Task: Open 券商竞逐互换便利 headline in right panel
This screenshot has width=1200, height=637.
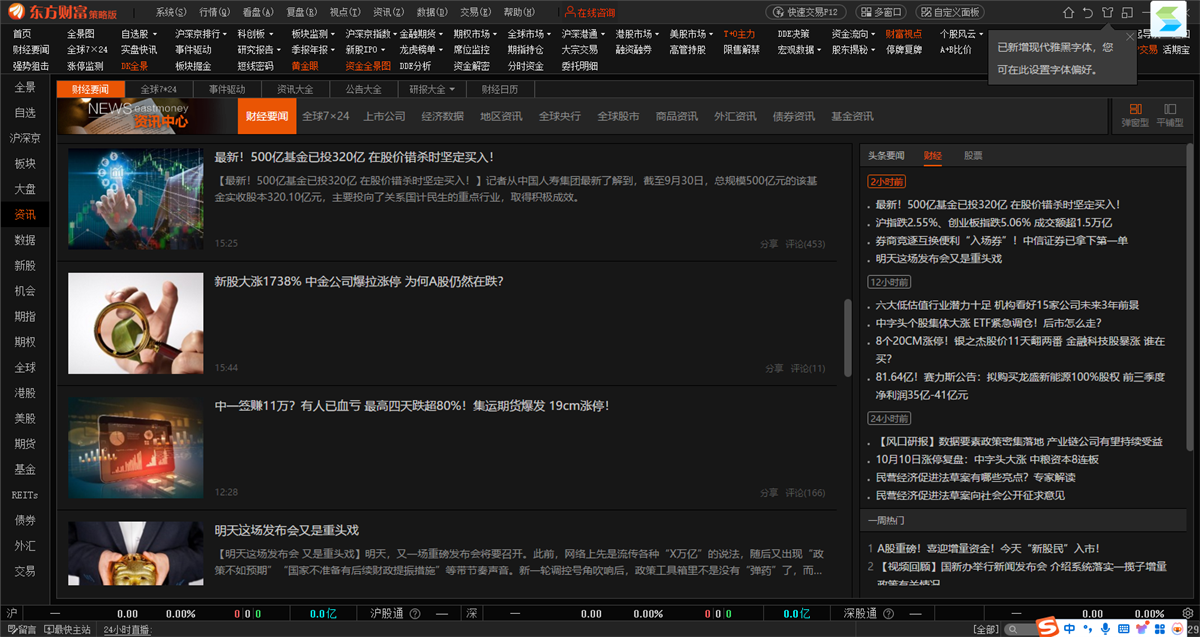Action: tap(1002, 240)
